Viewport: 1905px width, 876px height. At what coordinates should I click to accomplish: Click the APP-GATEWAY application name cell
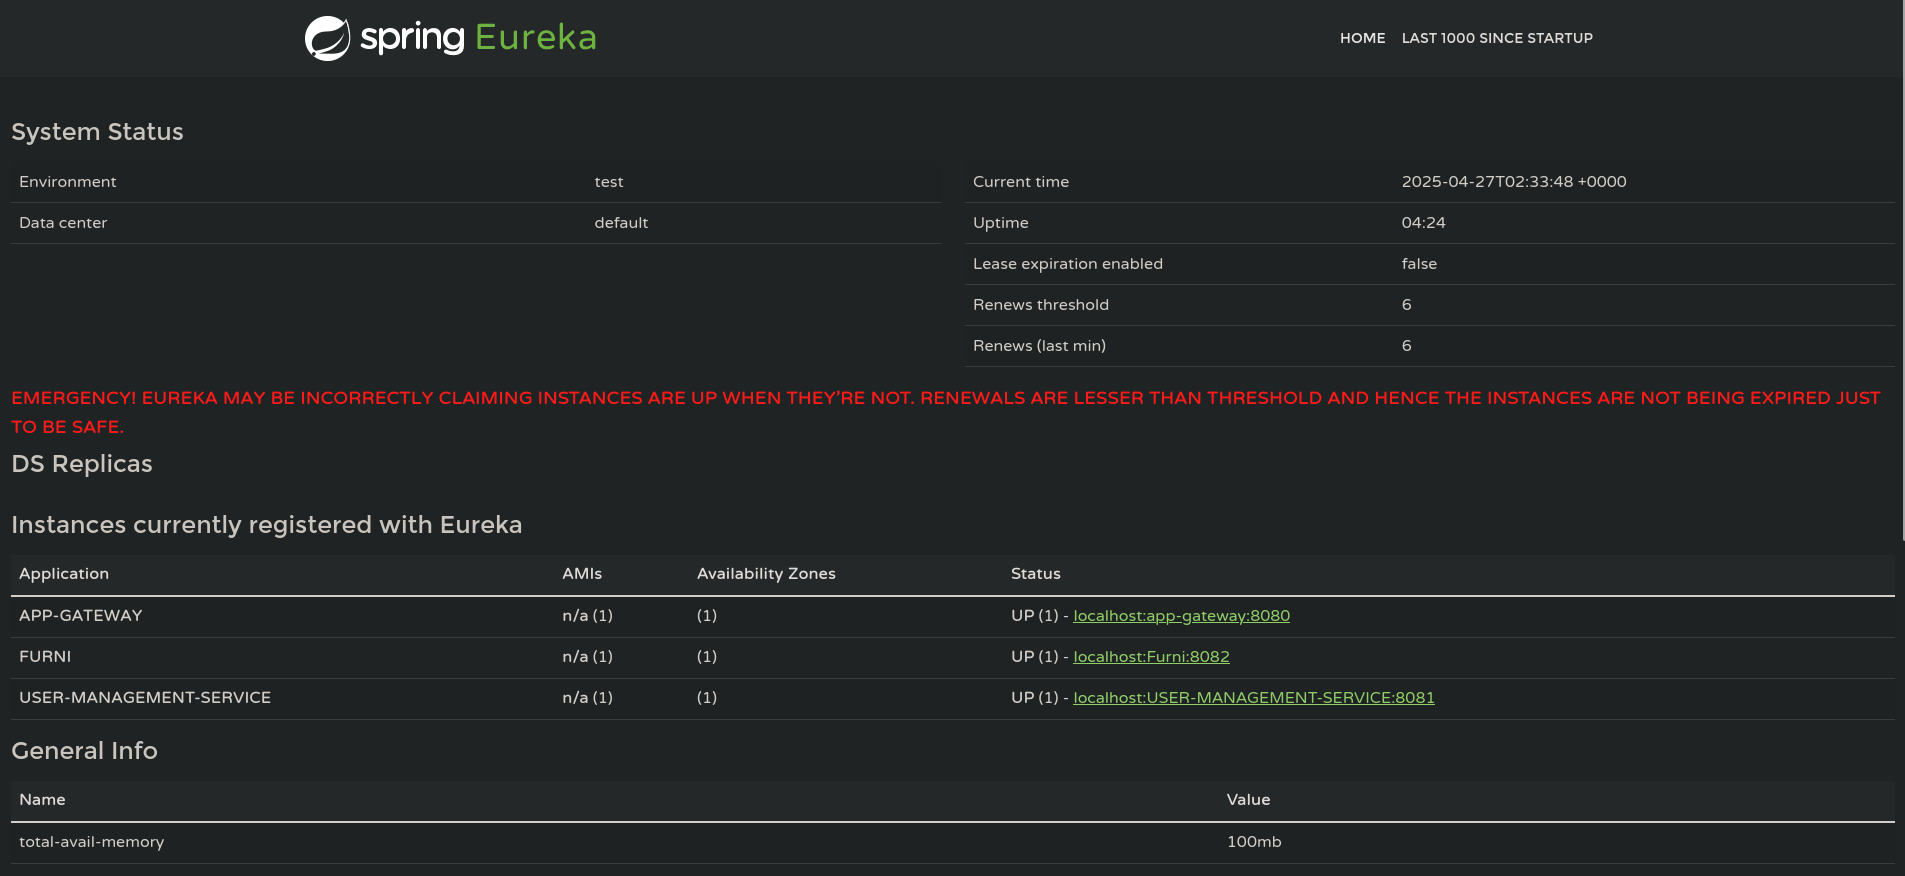(x=81, y=616)
